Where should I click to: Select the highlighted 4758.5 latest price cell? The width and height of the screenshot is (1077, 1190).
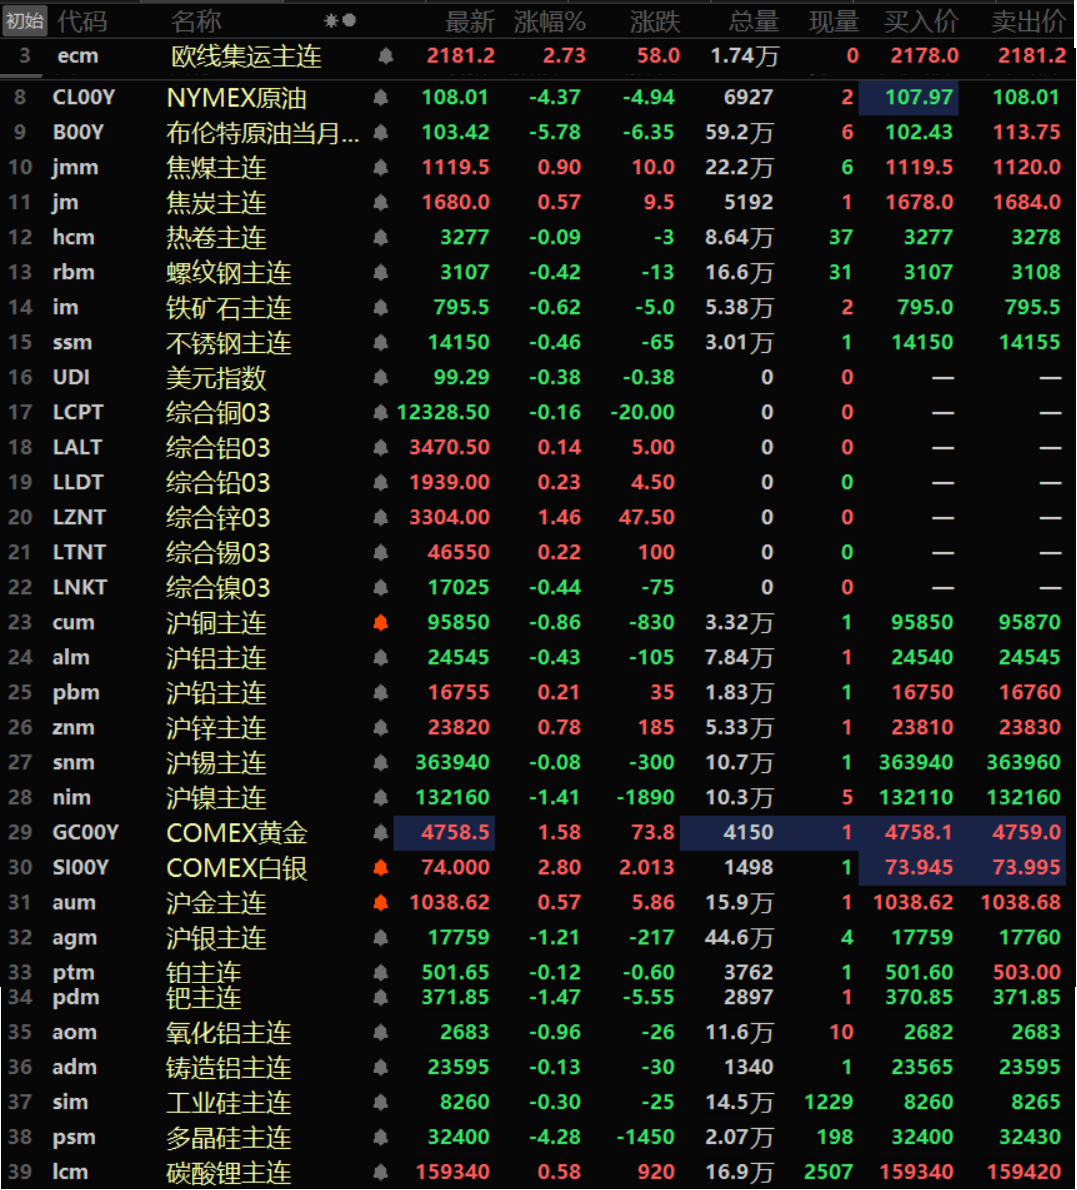tap(445, 832)
